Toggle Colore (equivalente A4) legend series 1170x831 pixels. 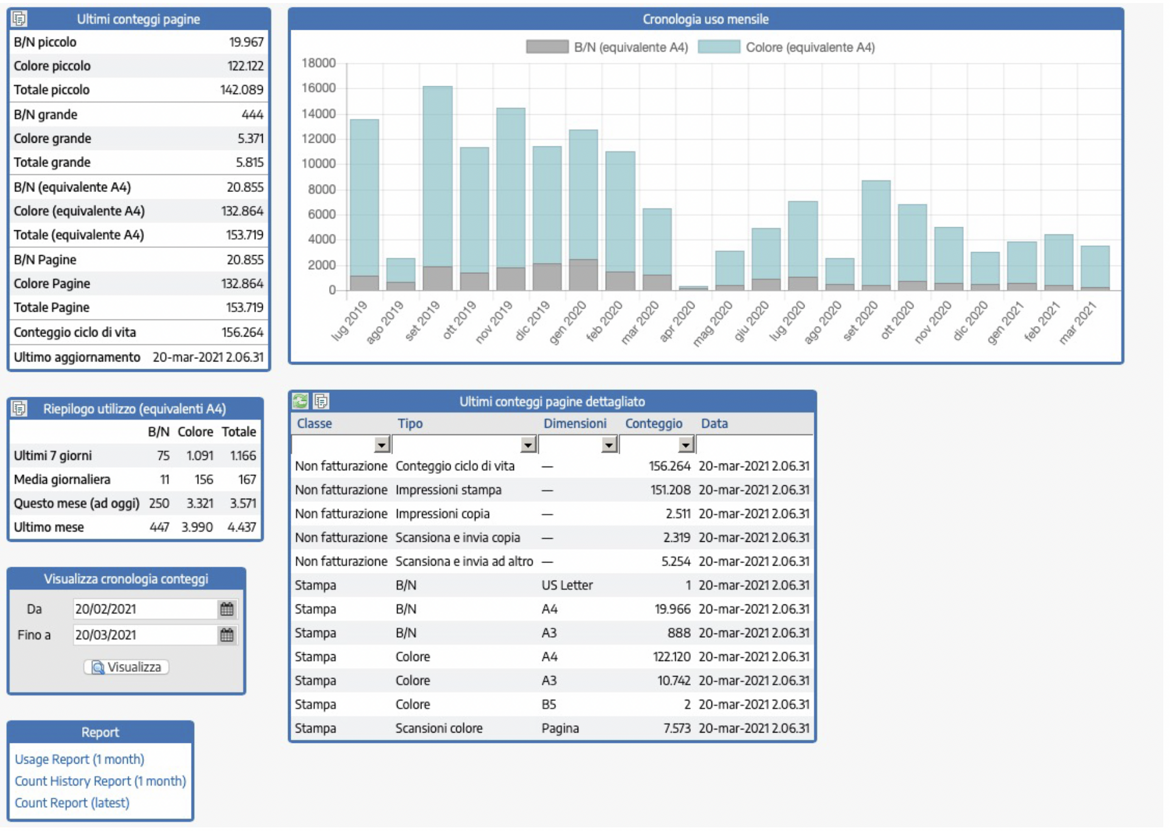click(786, 47)
